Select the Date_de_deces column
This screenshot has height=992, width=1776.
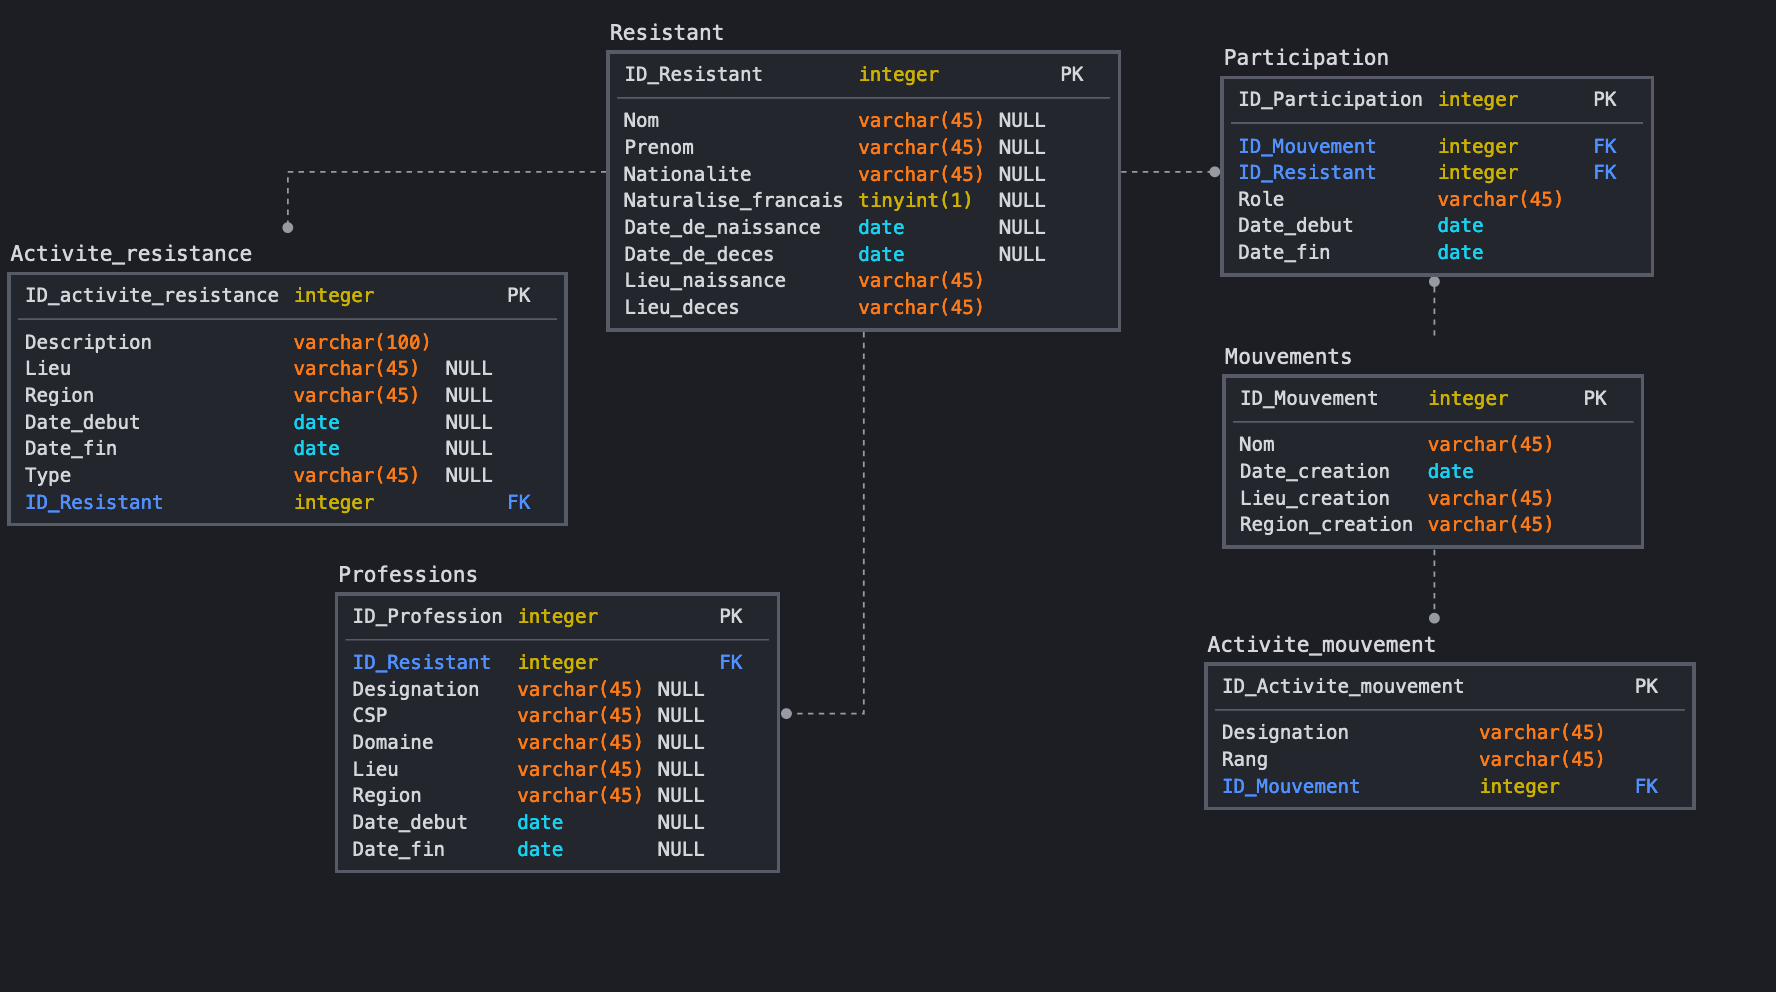pos(863,254)
